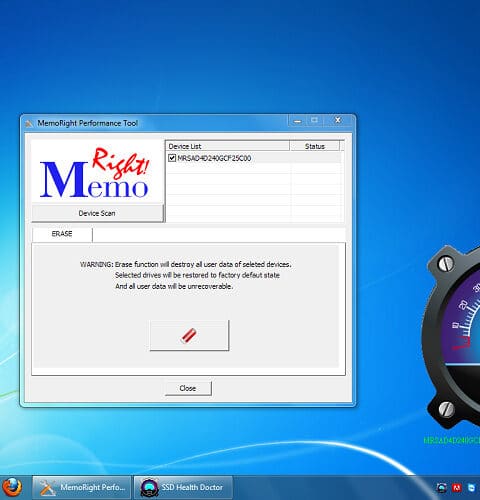Click the Device List column header
The height and width of the screenshot is (500, 480).
(x=228, y=146)
